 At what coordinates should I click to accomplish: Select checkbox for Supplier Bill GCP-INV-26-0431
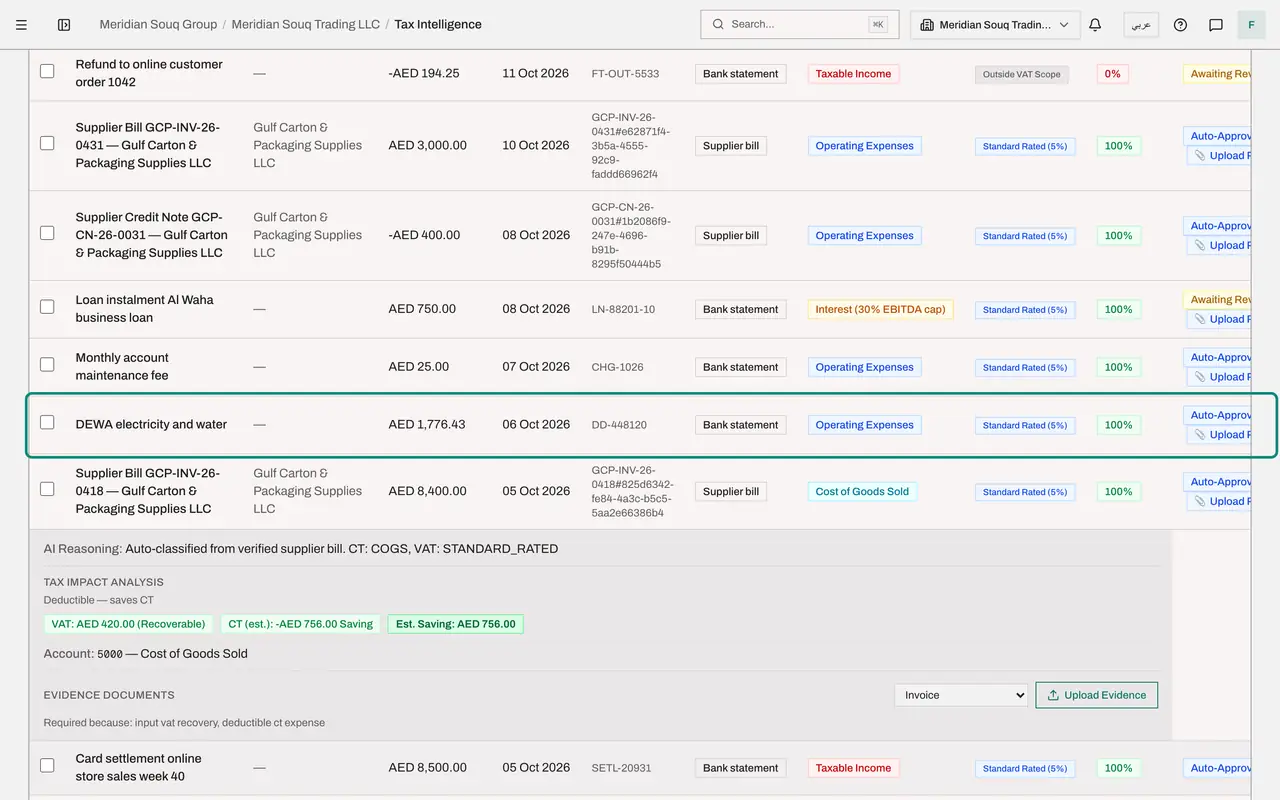click(x=47, y=143)
